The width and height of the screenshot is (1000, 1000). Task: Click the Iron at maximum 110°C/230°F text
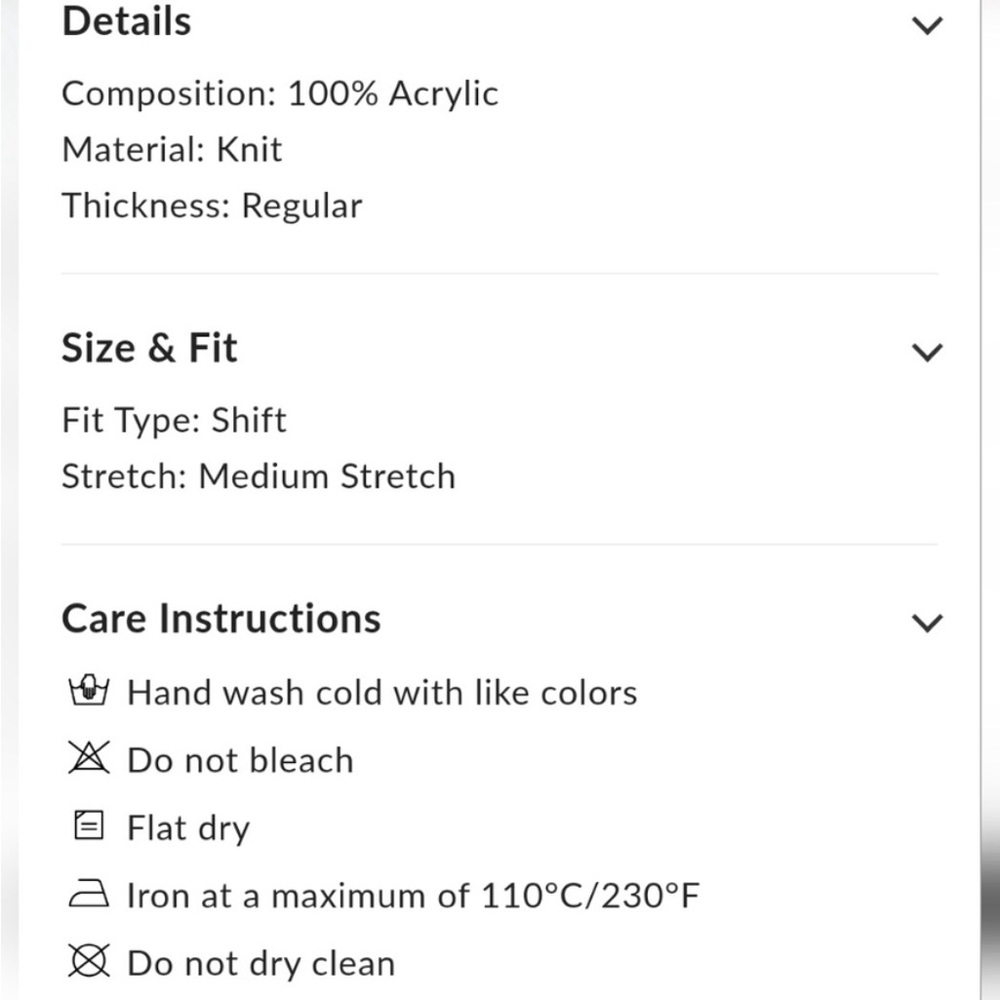pyautogui.click(x=413, y=896)
